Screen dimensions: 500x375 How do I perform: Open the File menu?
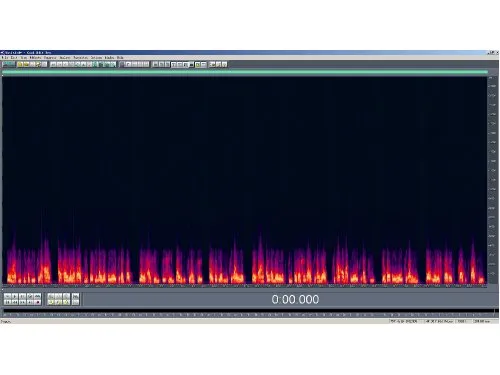click(x=6, y=58)
